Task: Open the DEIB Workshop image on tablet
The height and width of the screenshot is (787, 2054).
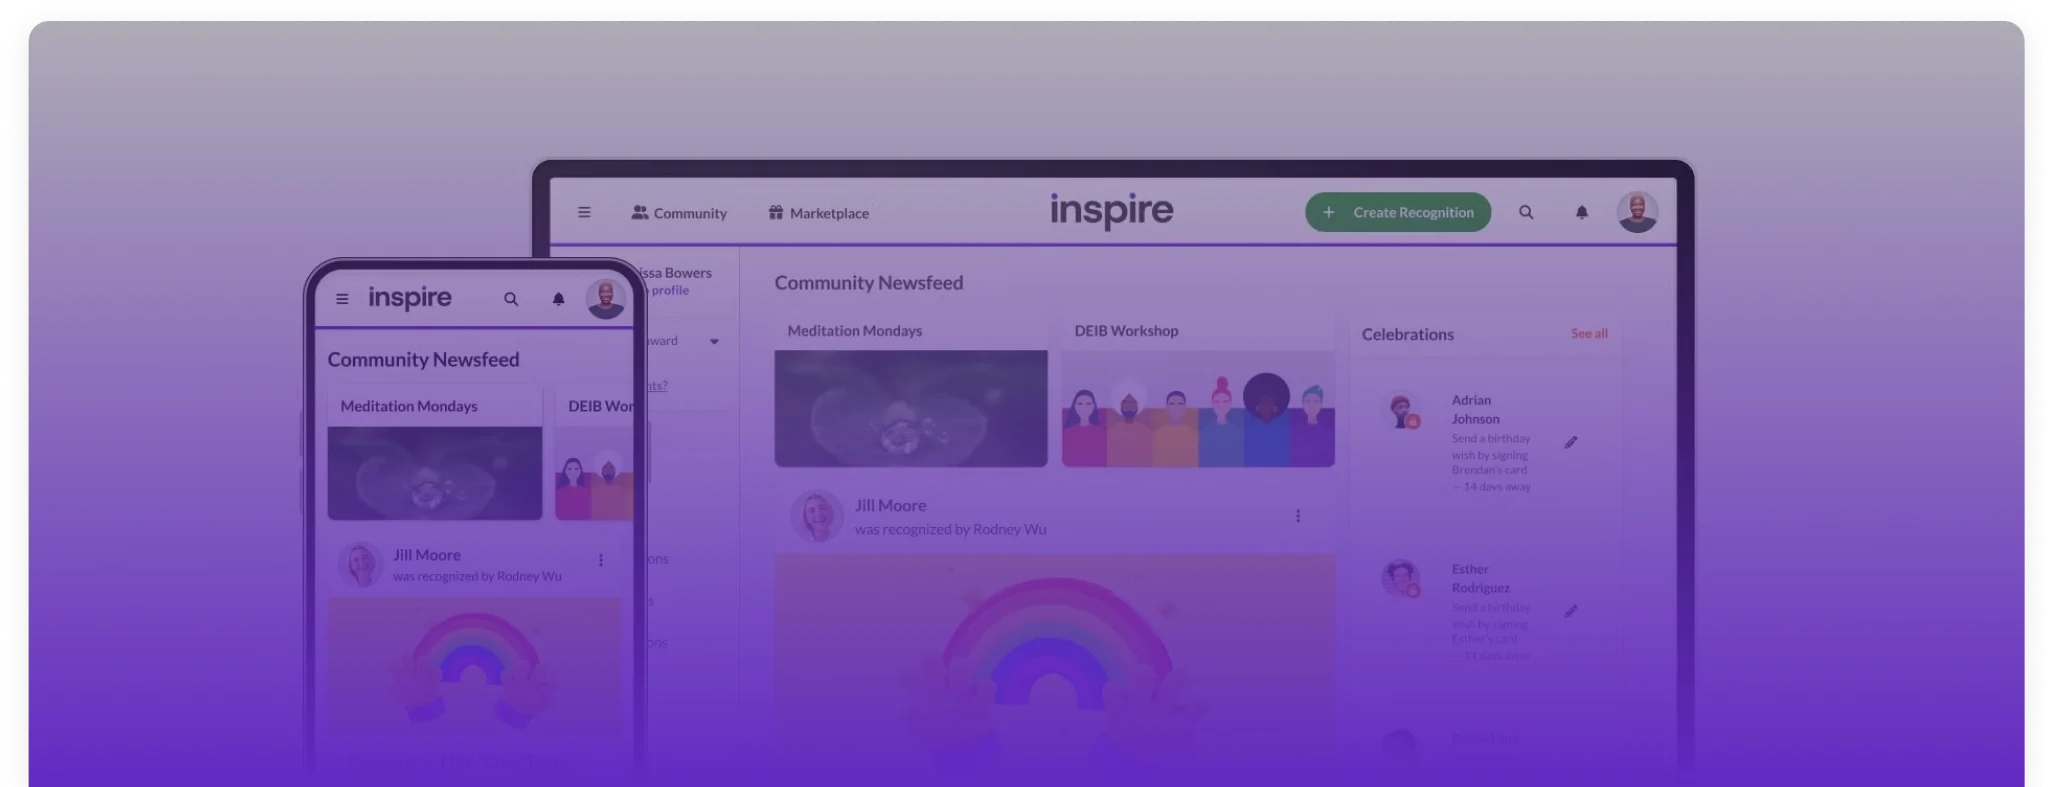Action: pos(1198,408)
